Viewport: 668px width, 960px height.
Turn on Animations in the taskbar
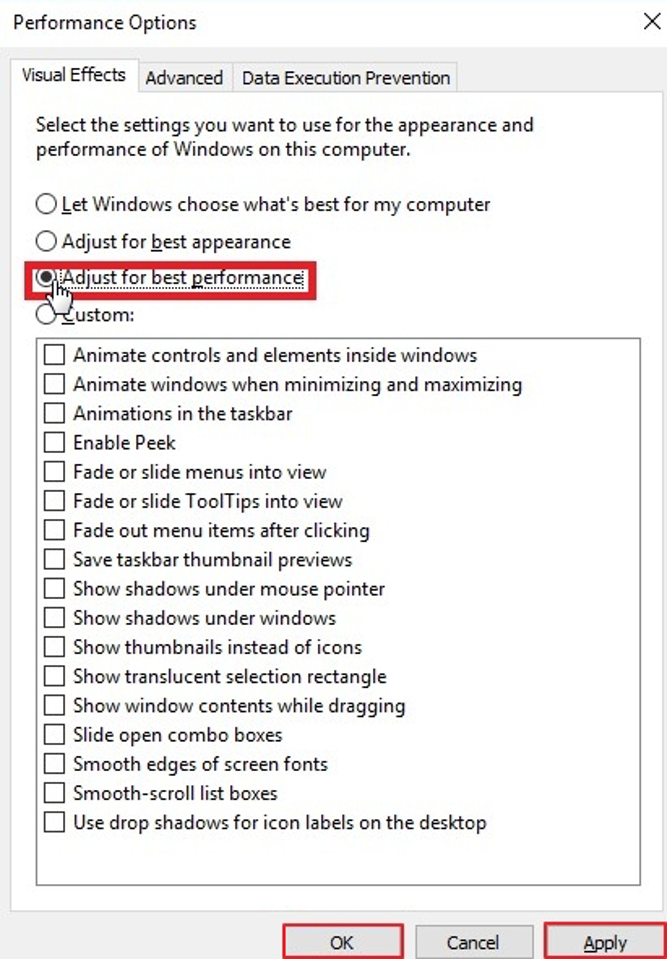click(x=55, y=413)
